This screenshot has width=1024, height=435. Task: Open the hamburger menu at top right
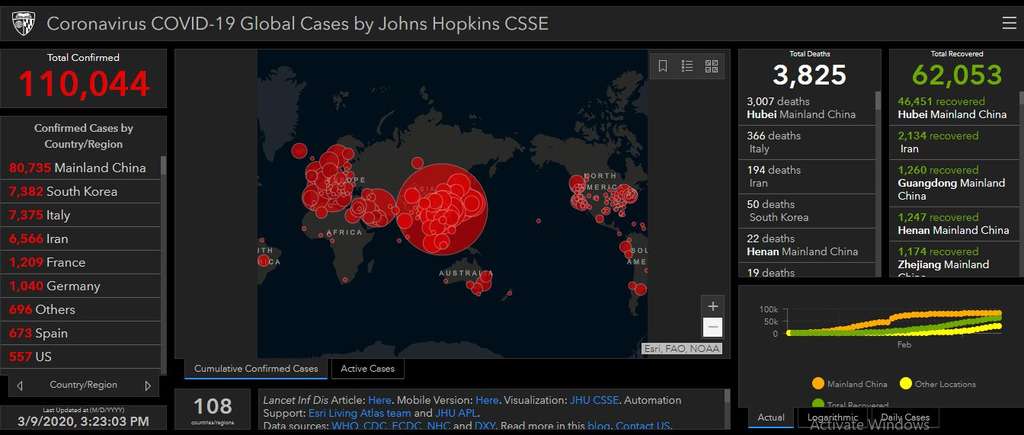coord(1009,24)
